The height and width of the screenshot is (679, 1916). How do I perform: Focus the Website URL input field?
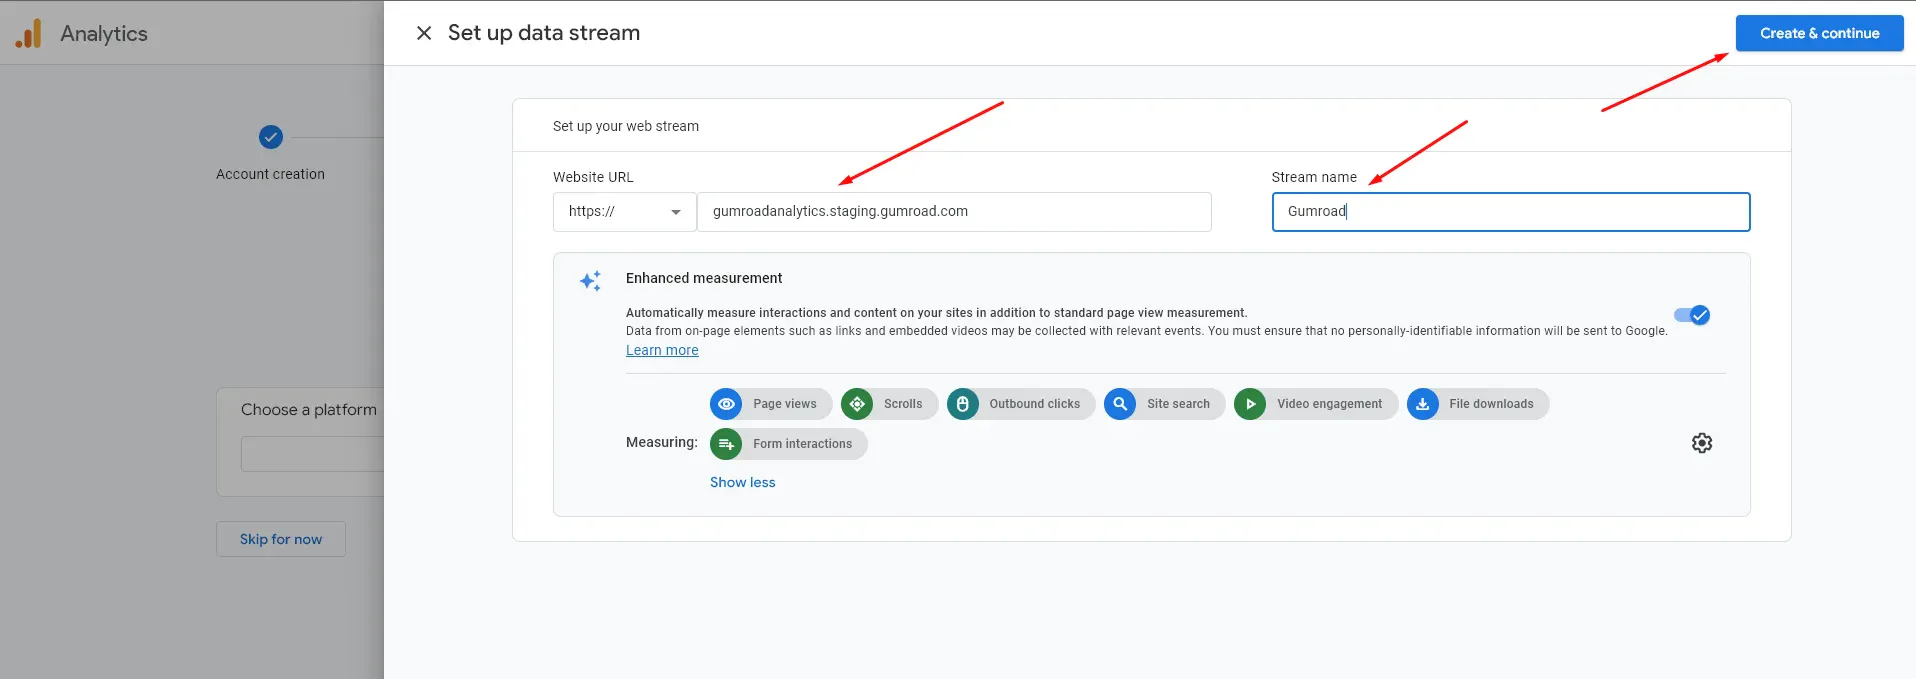pyautogui.click(x=954, y=212)
